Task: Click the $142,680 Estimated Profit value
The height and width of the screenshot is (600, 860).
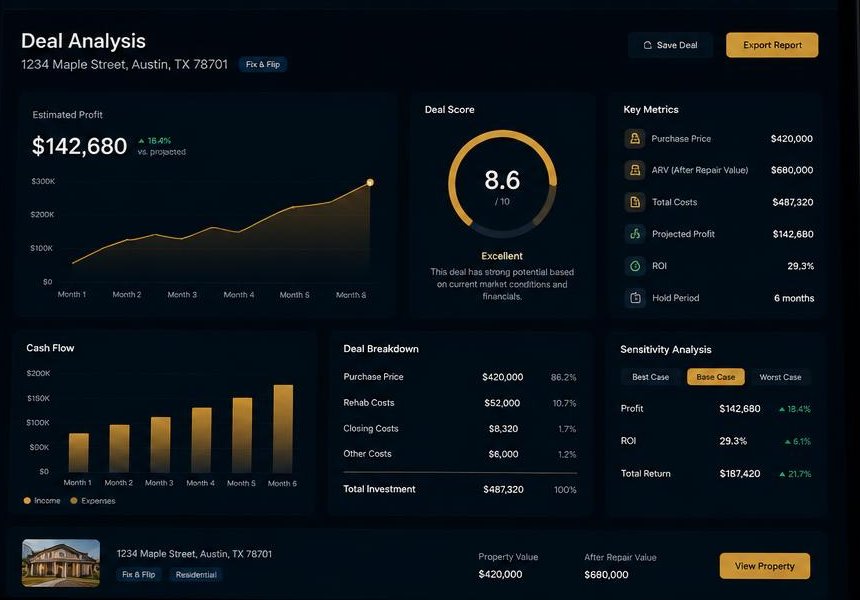Action: pos(80,146)
